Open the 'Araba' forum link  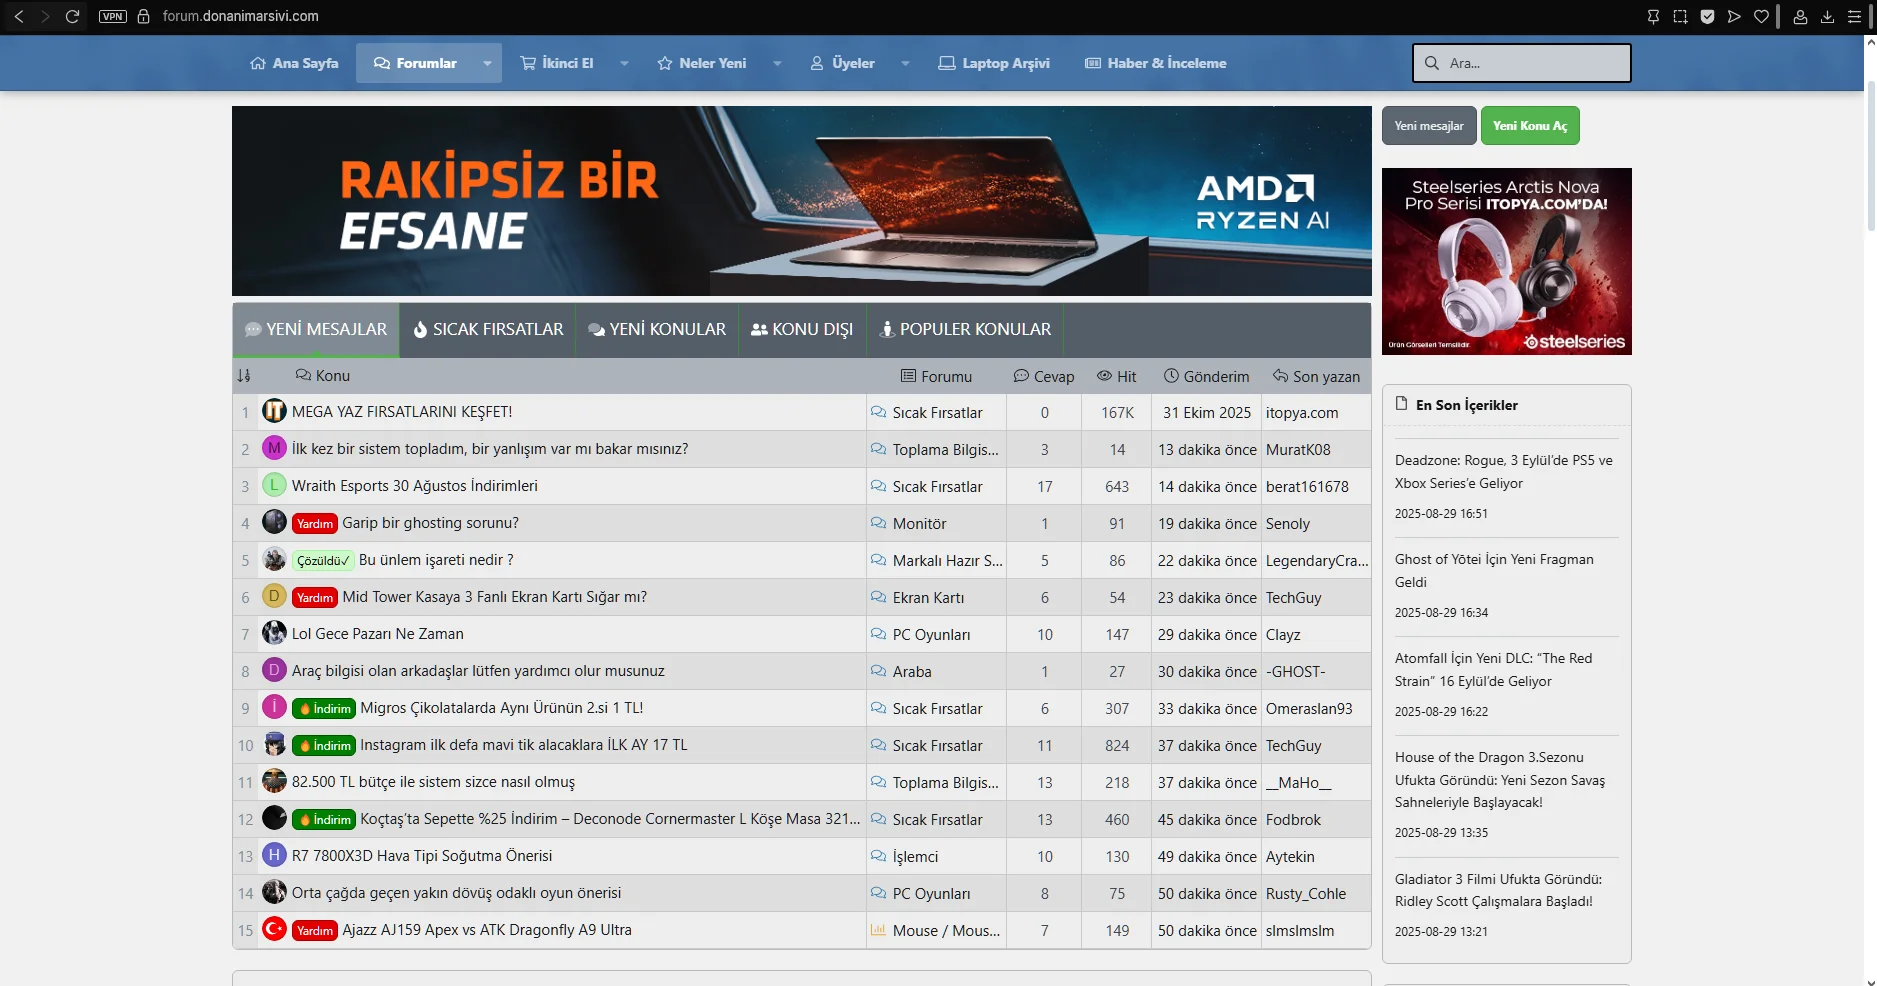tap(912, 671)
